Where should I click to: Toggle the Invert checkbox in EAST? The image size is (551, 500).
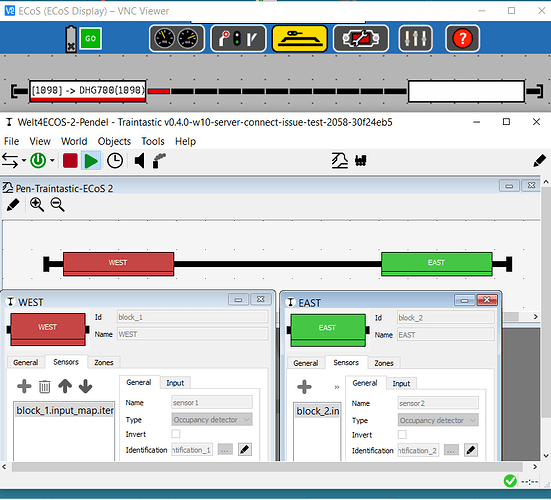(402, 435)
